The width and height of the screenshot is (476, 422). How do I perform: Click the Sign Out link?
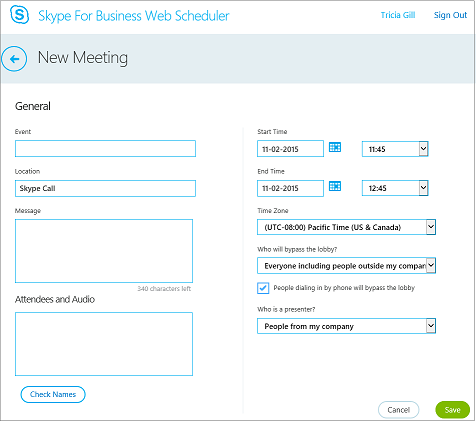[x=450, y=15]
